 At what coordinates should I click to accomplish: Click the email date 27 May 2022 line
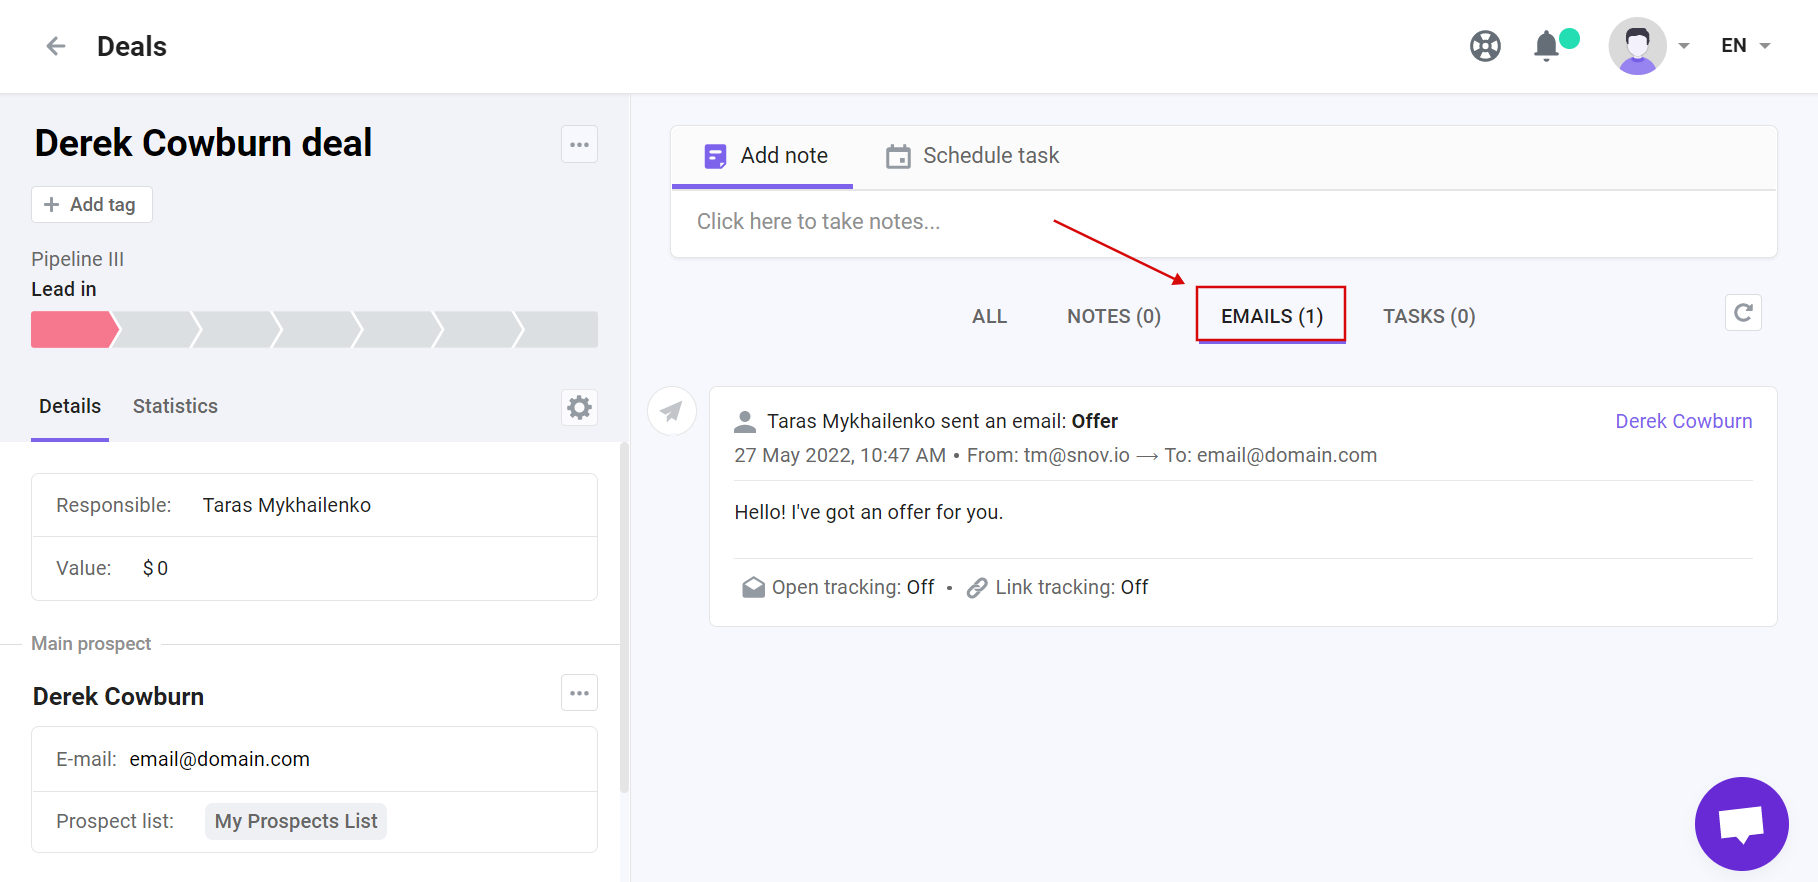(1055, 455)
